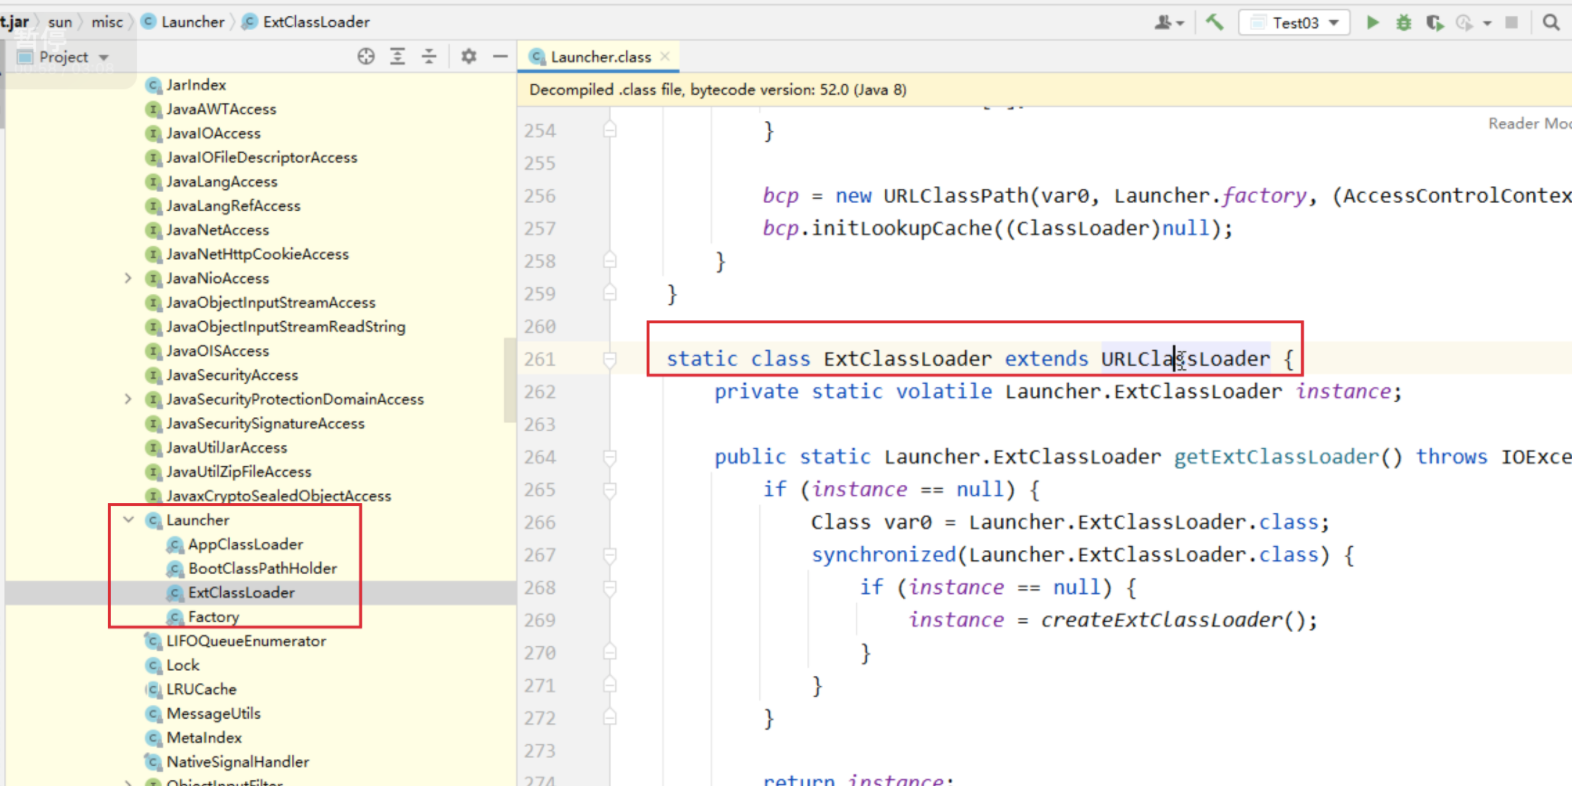Select MessageUtils in project tree
This screenshot has width=1572, height=786.
coord(213,713)
